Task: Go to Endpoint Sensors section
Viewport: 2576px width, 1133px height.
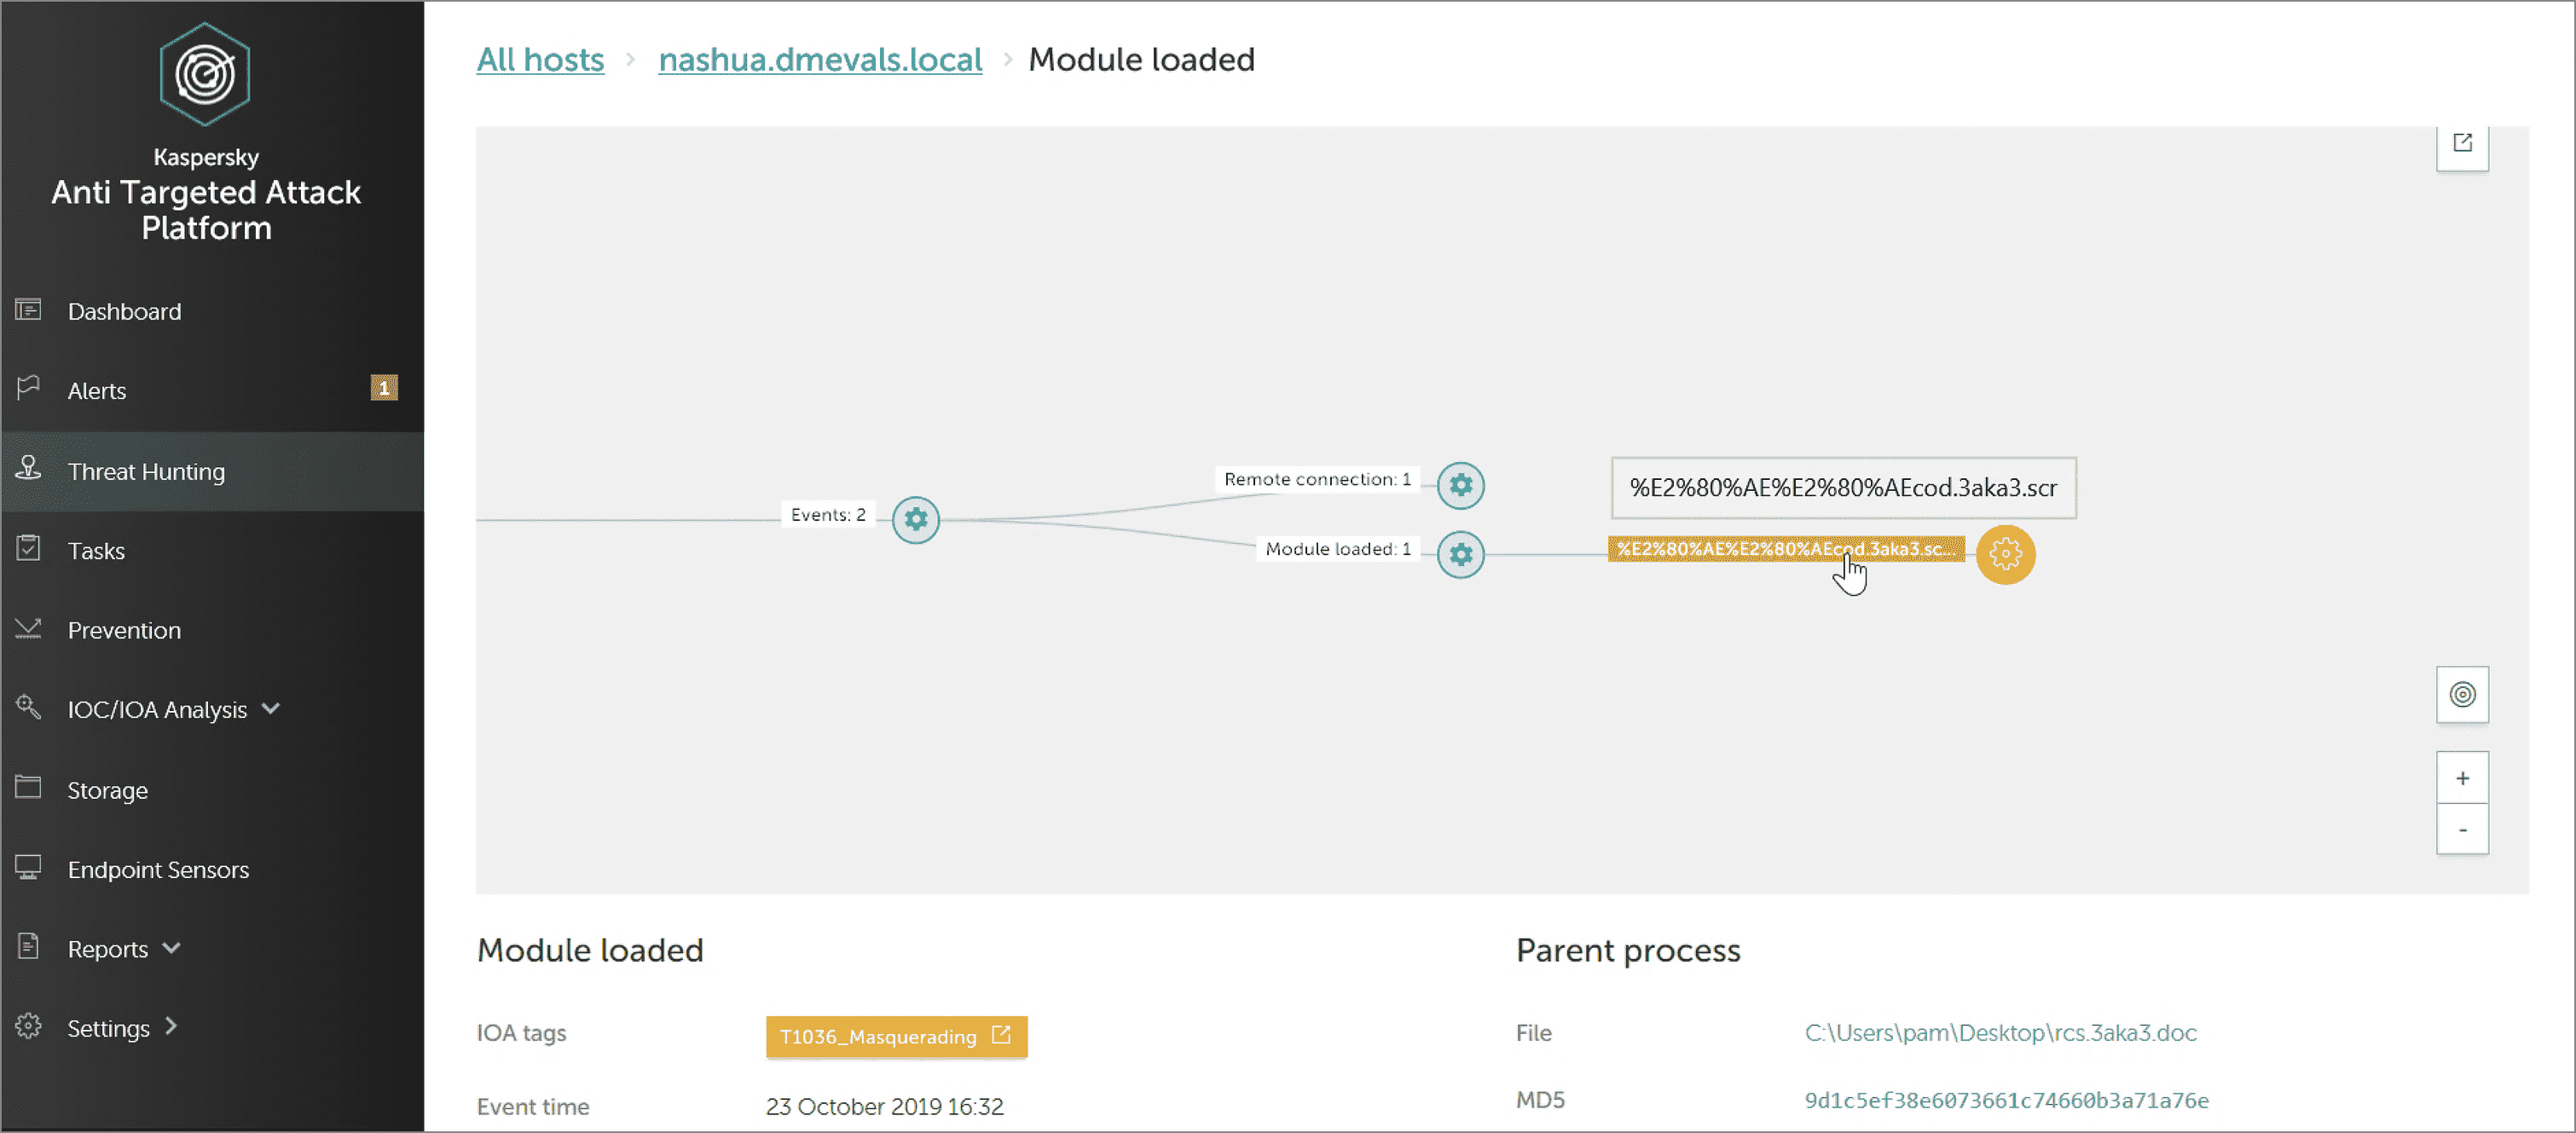Action: coord(158,869)
